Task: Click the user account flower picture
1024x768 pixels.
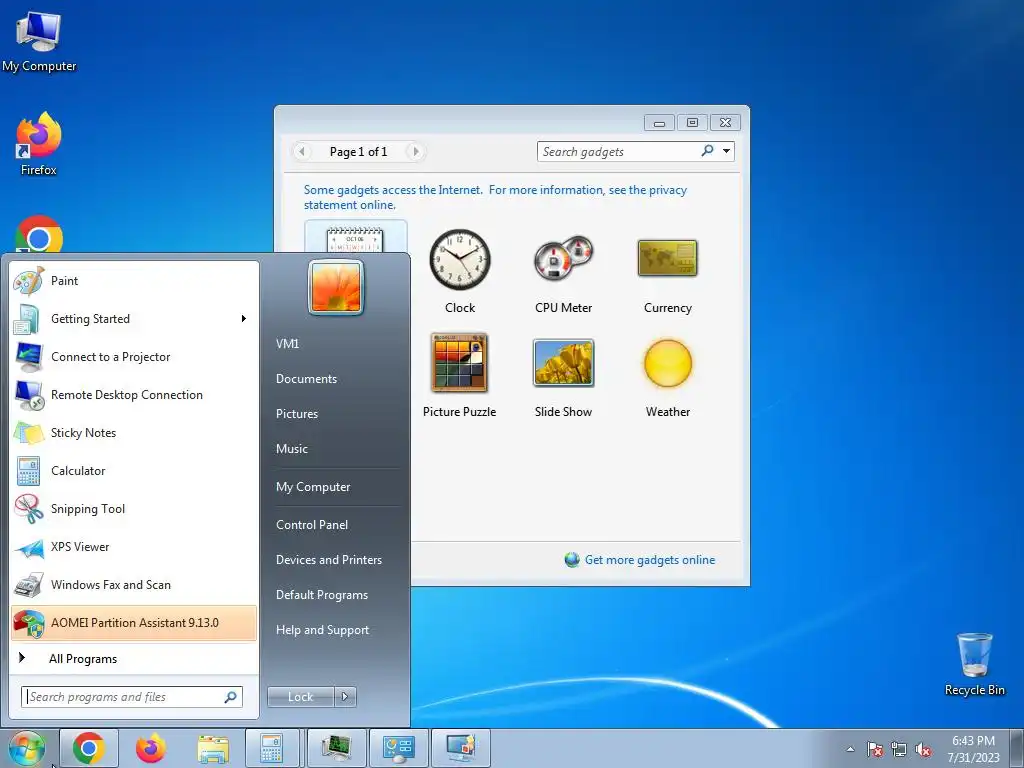Action: 336,287
